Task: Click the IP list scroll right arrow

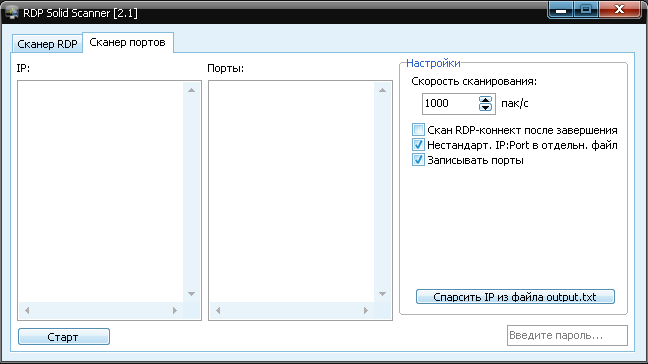Action: (175, 310)
